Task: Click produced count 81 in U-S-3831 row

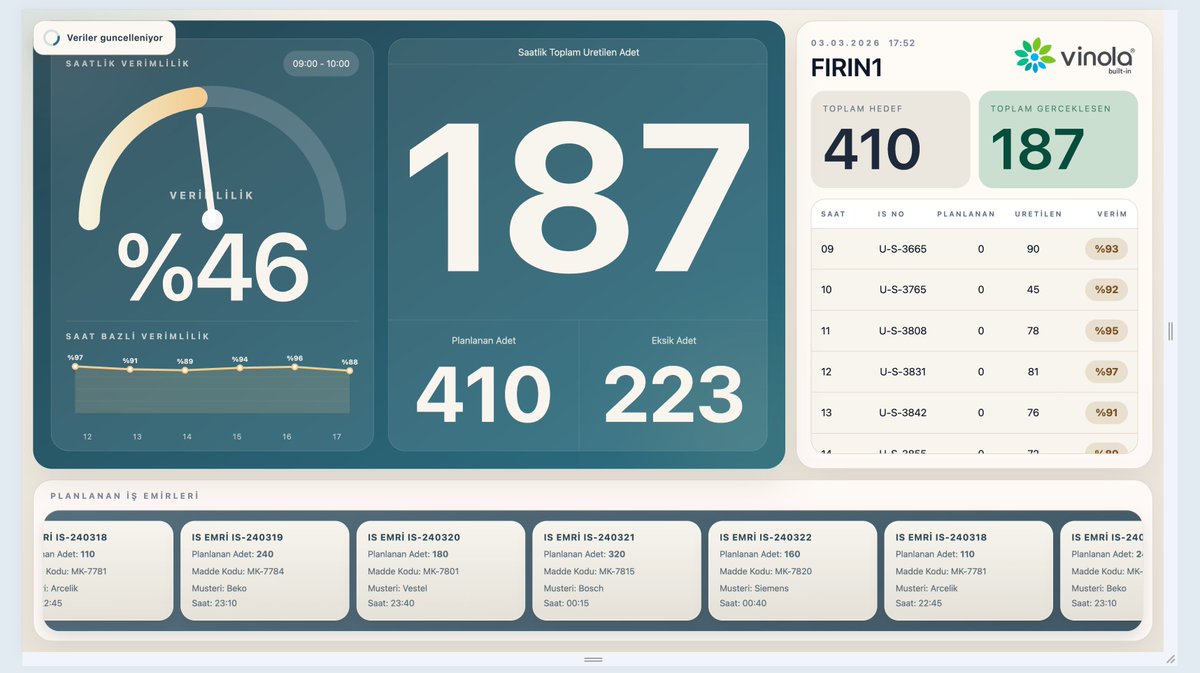Action: (1033, 372)
